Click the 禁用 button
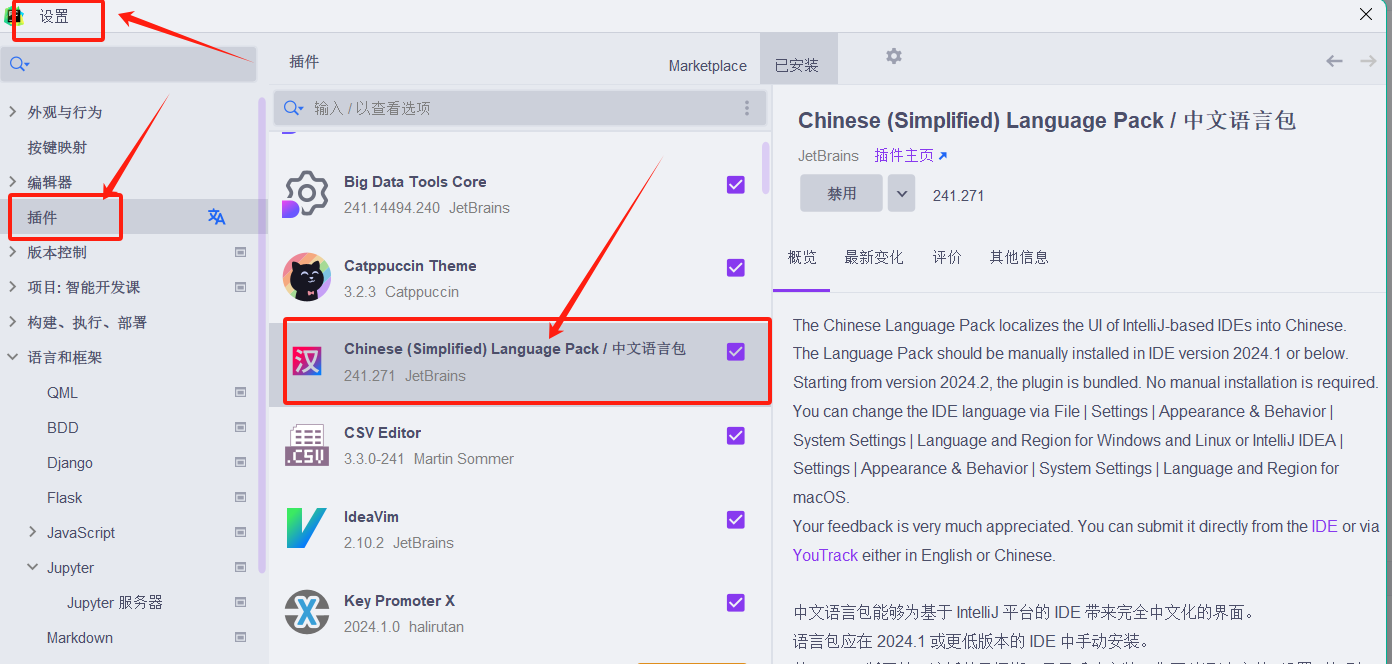Viewport: 1392px width, 664px height. point(842,194)
